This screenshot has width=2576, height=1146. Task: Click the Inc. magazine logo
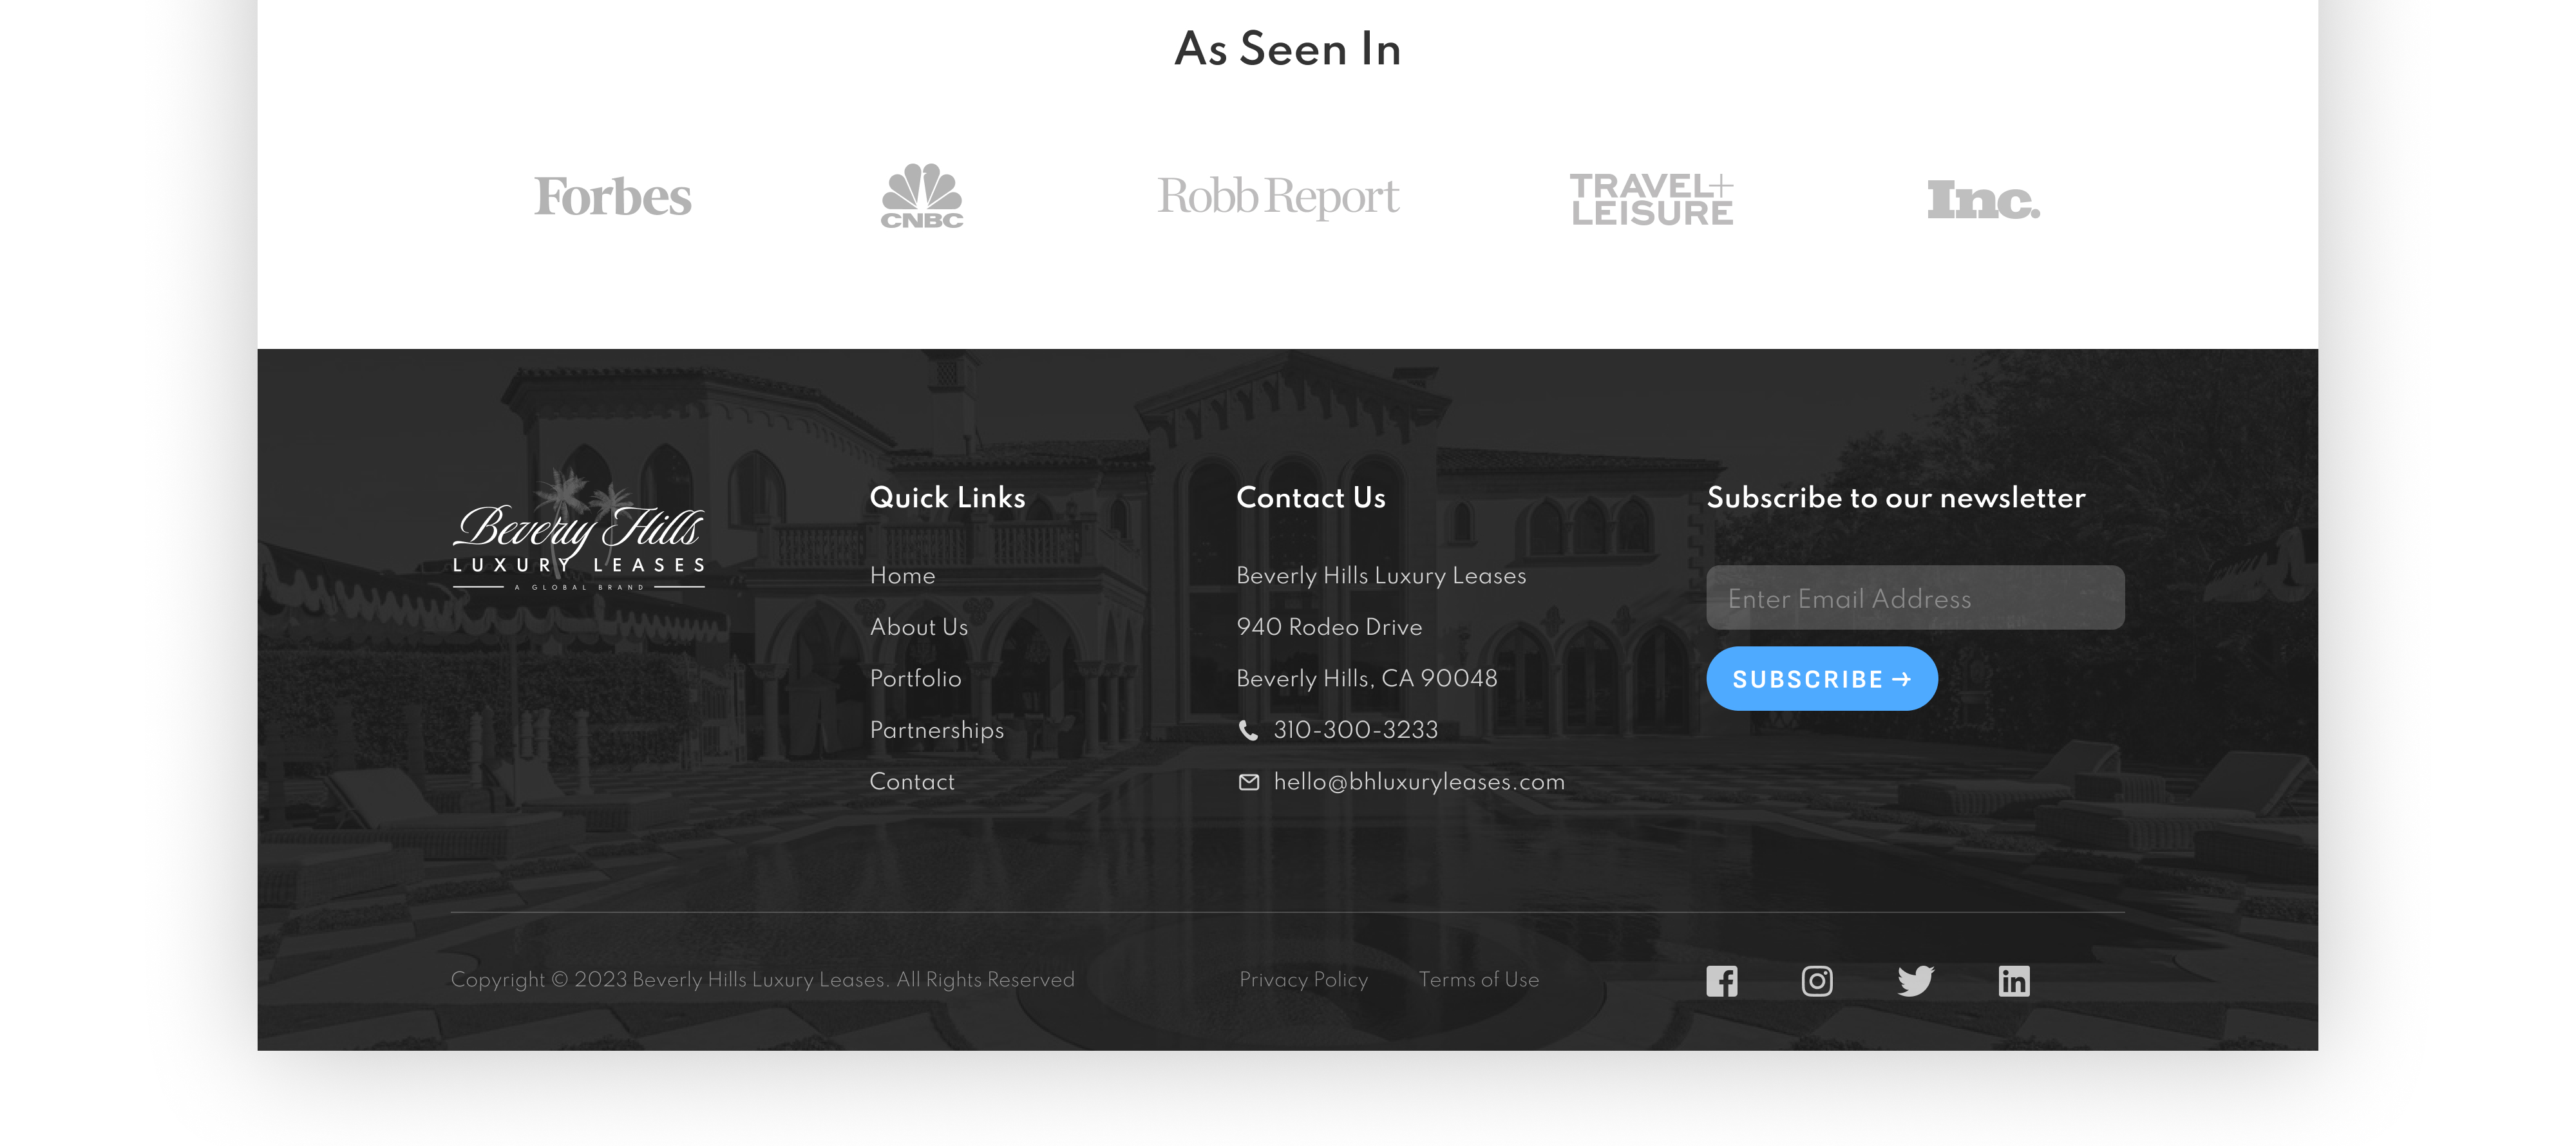pyautogui.click(x=1982, y=200)
